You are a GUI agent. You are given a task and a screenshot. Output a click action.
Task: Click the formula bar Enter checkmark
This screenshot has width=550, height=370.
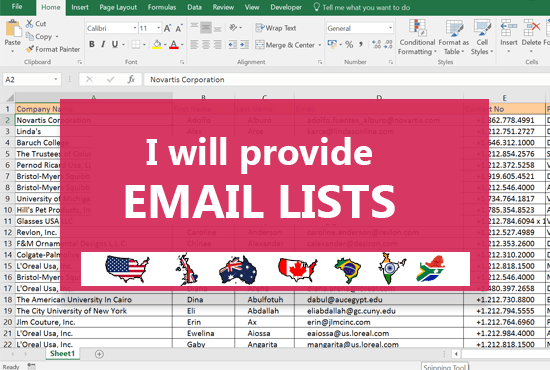(x=110, y=80)
